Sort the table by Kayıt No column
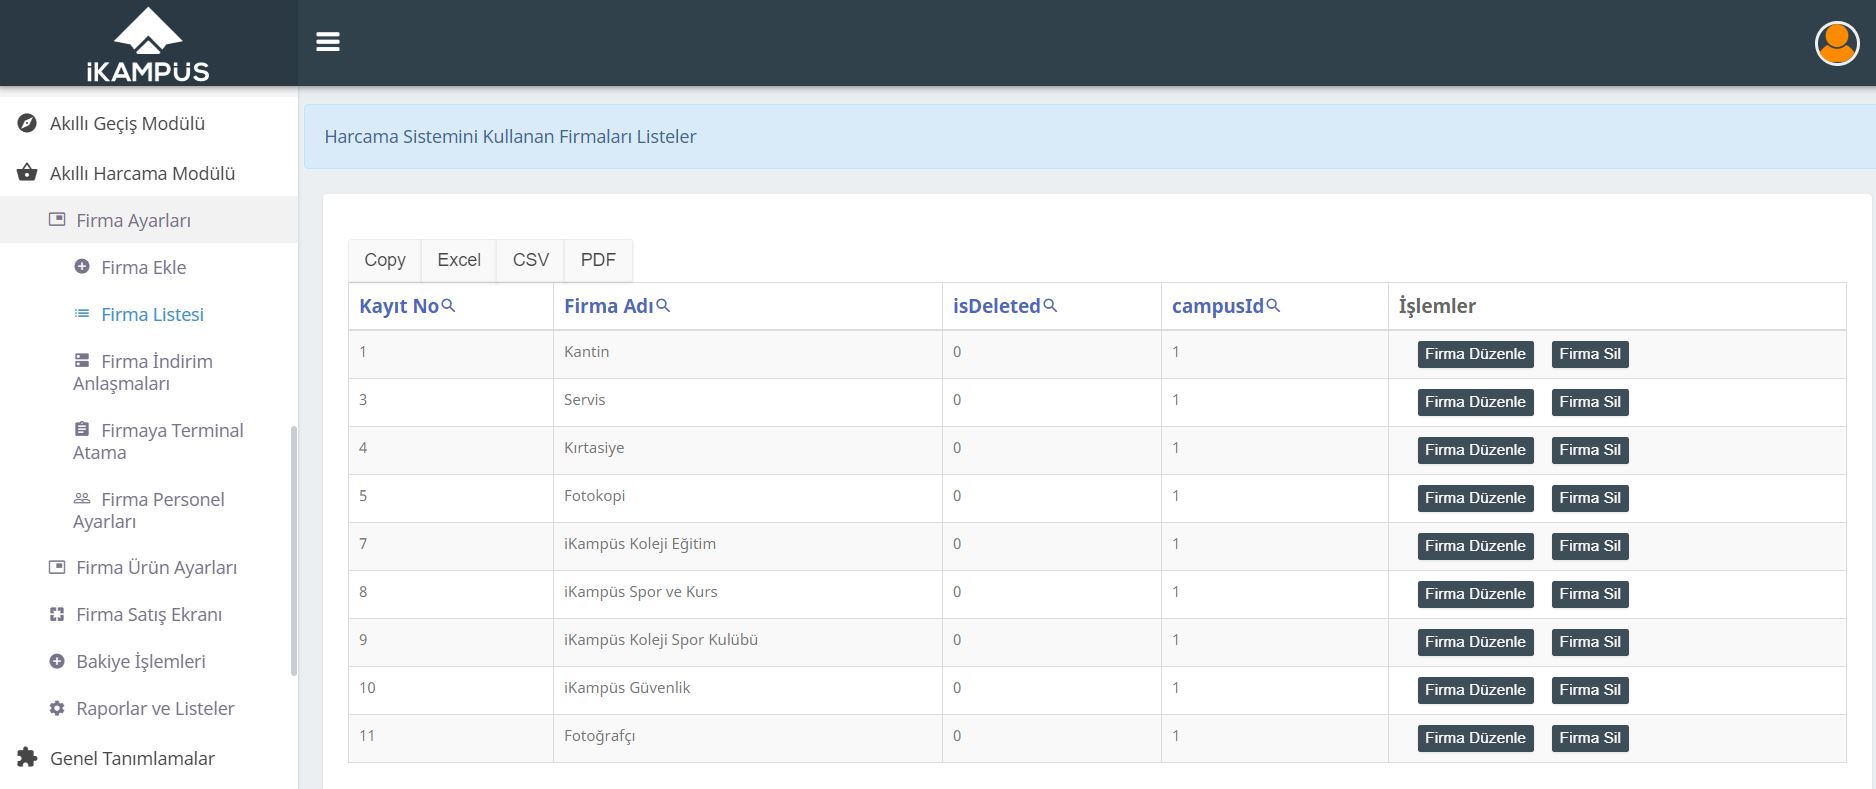This screenshot has height=789, width=1876. (x=399, y=306)
